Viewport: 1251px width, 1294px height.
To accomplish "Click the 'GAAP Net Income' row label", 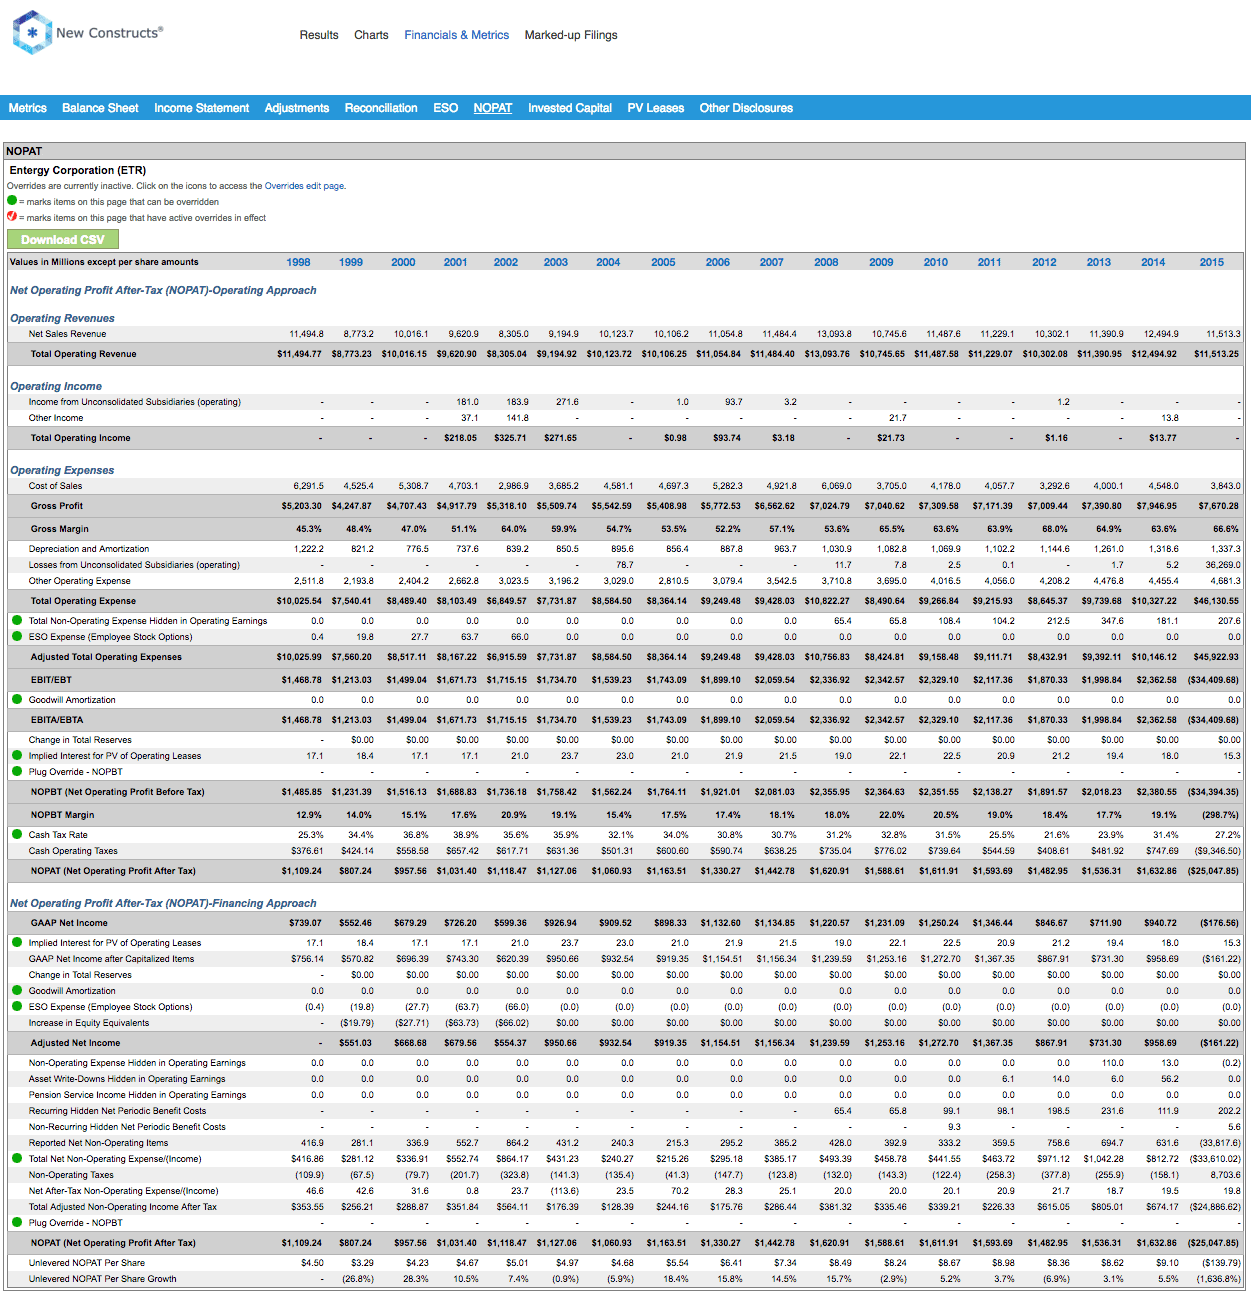I will pyautogui.click(x=69, y=923).
